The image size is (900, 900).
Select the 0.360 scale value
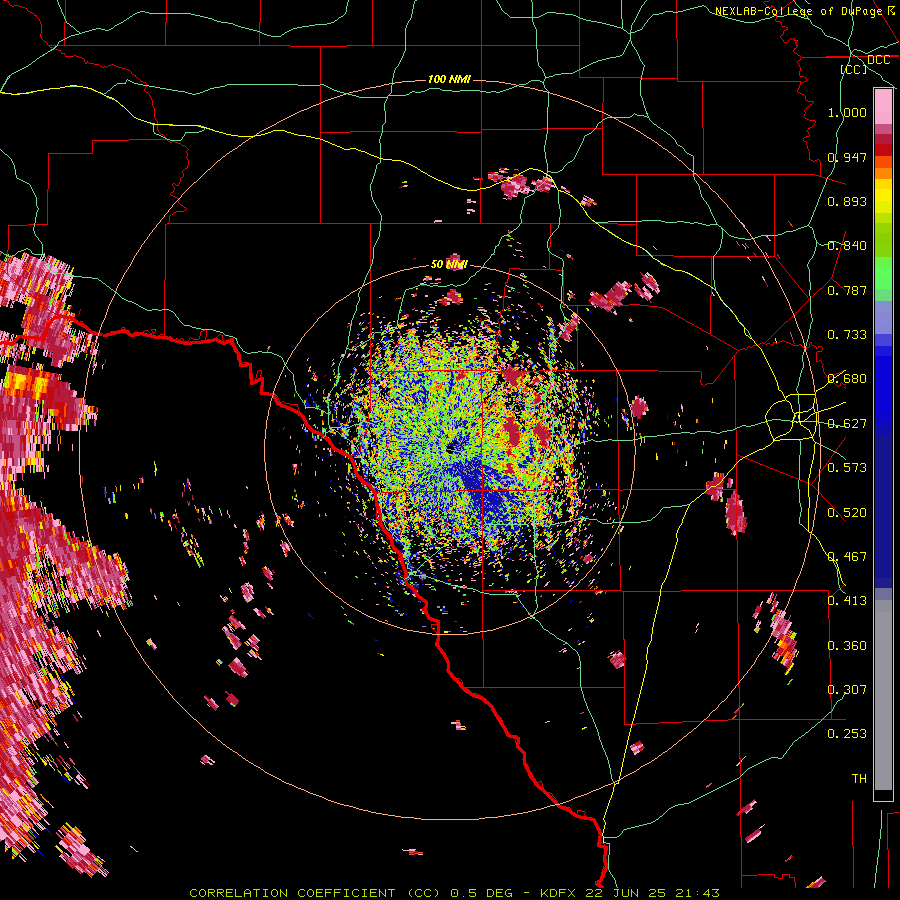tap(847, 645)
